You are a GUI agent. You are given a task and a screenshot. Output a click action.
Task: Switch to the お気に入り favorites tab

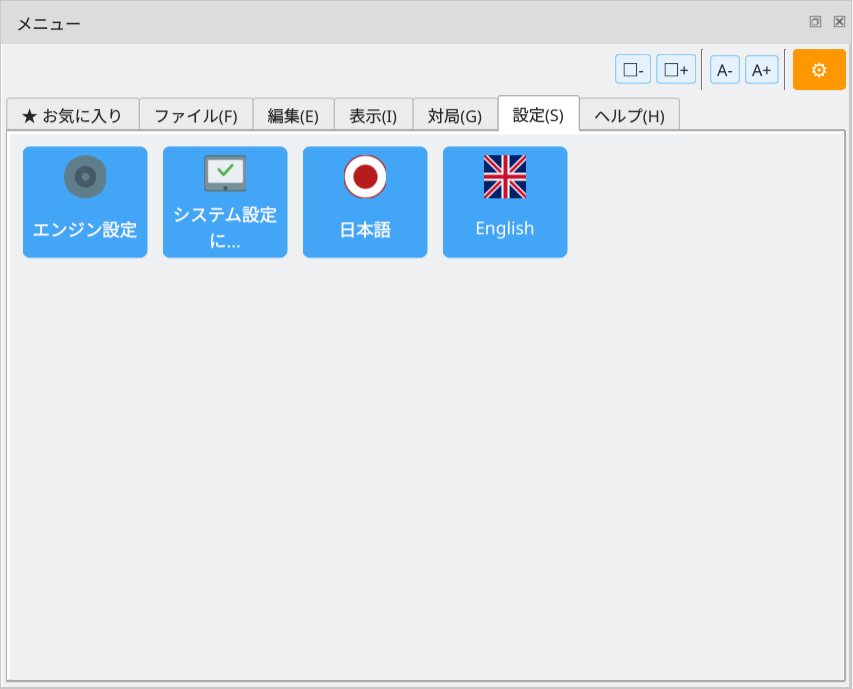[71, 114]
